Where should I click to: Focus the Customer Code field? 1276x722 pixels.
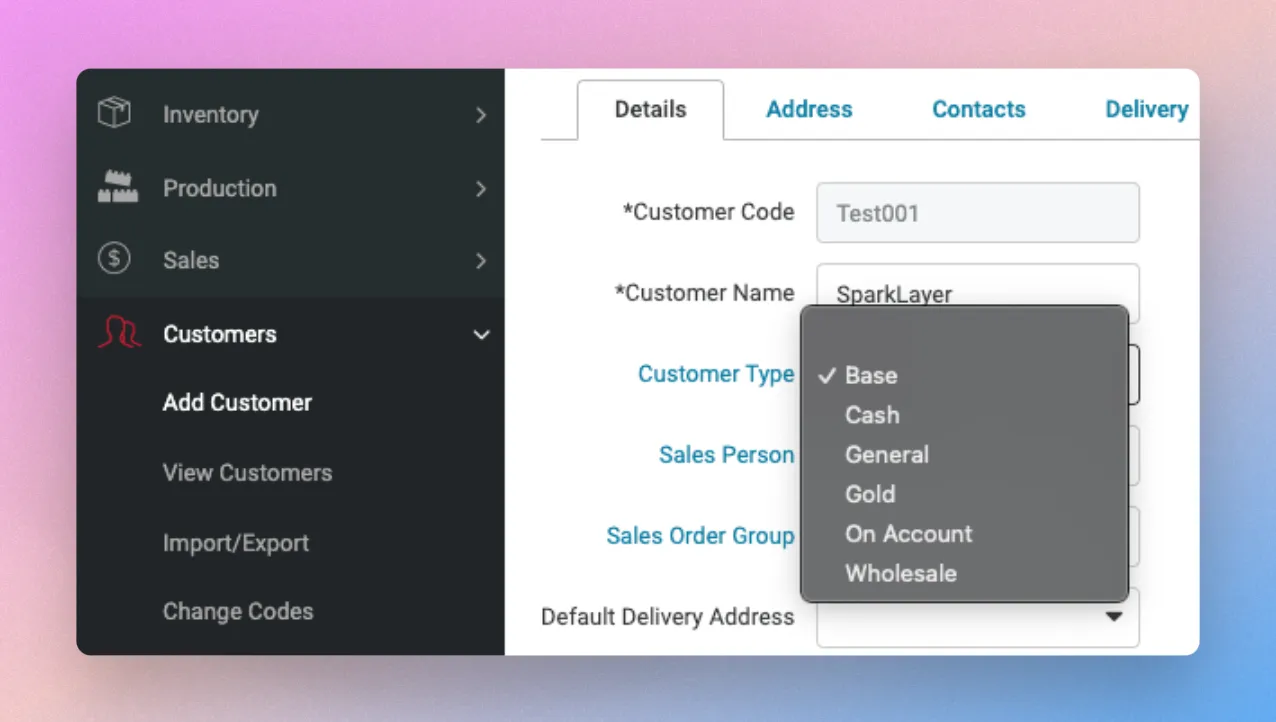[x=978, y=213]
